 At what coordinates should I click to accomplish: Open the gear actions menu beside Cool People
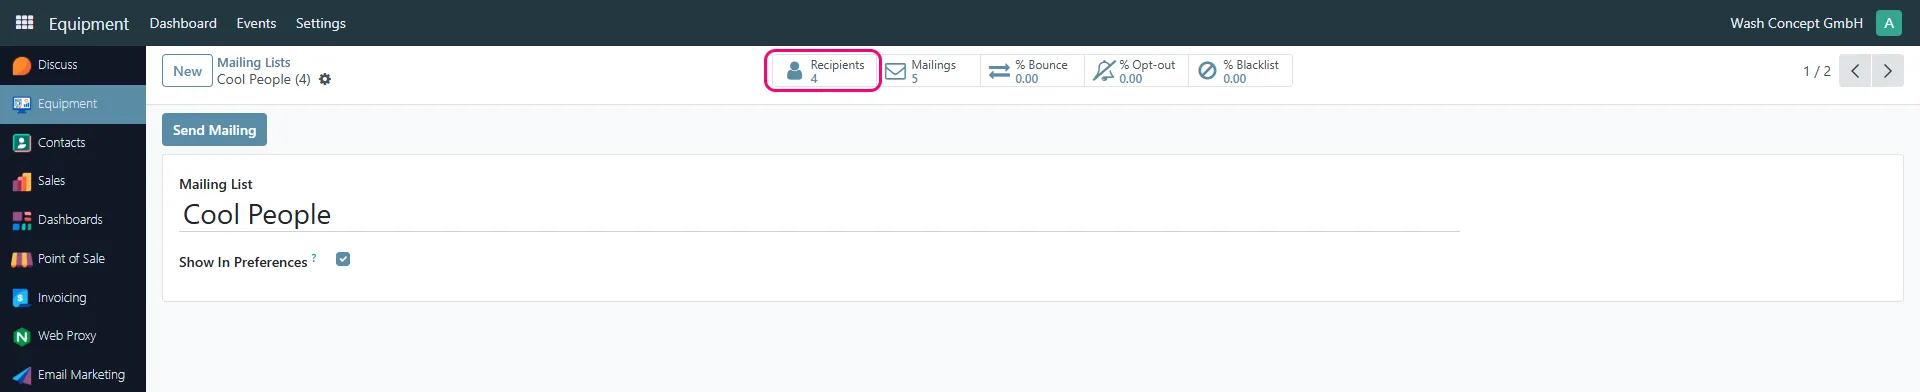[325, 79]
